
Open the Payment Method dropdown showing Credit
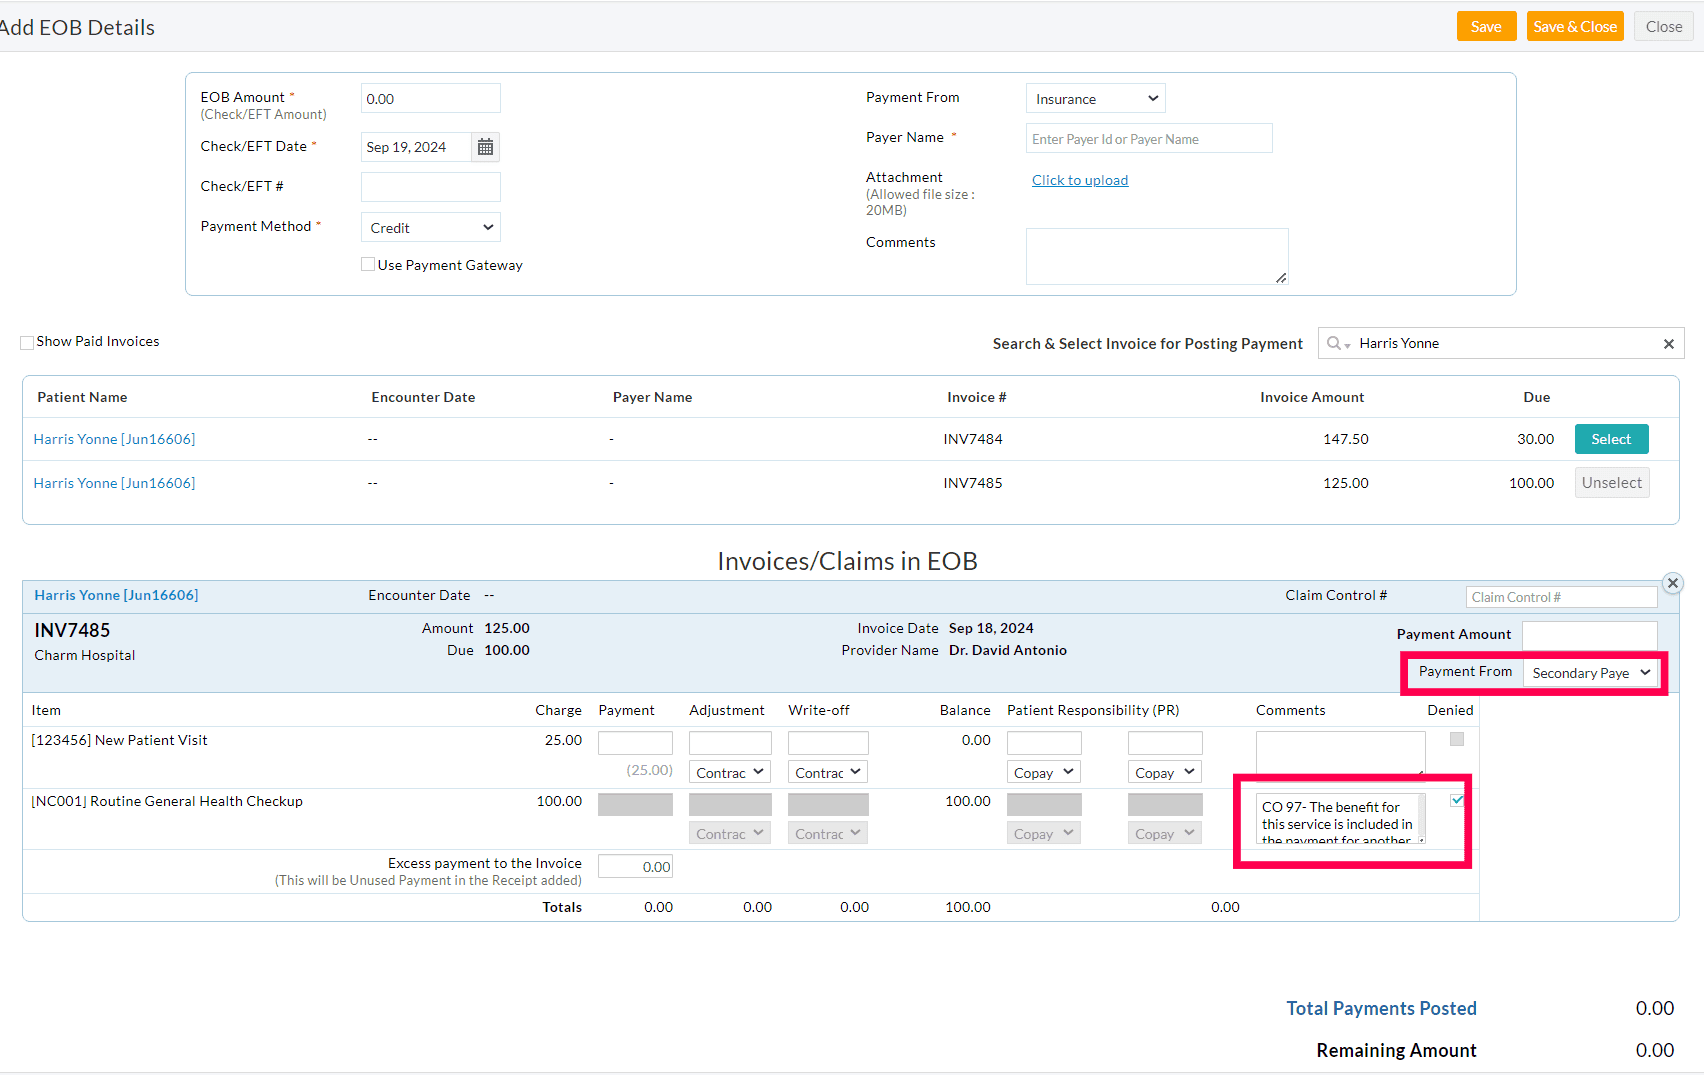point(429,226)
